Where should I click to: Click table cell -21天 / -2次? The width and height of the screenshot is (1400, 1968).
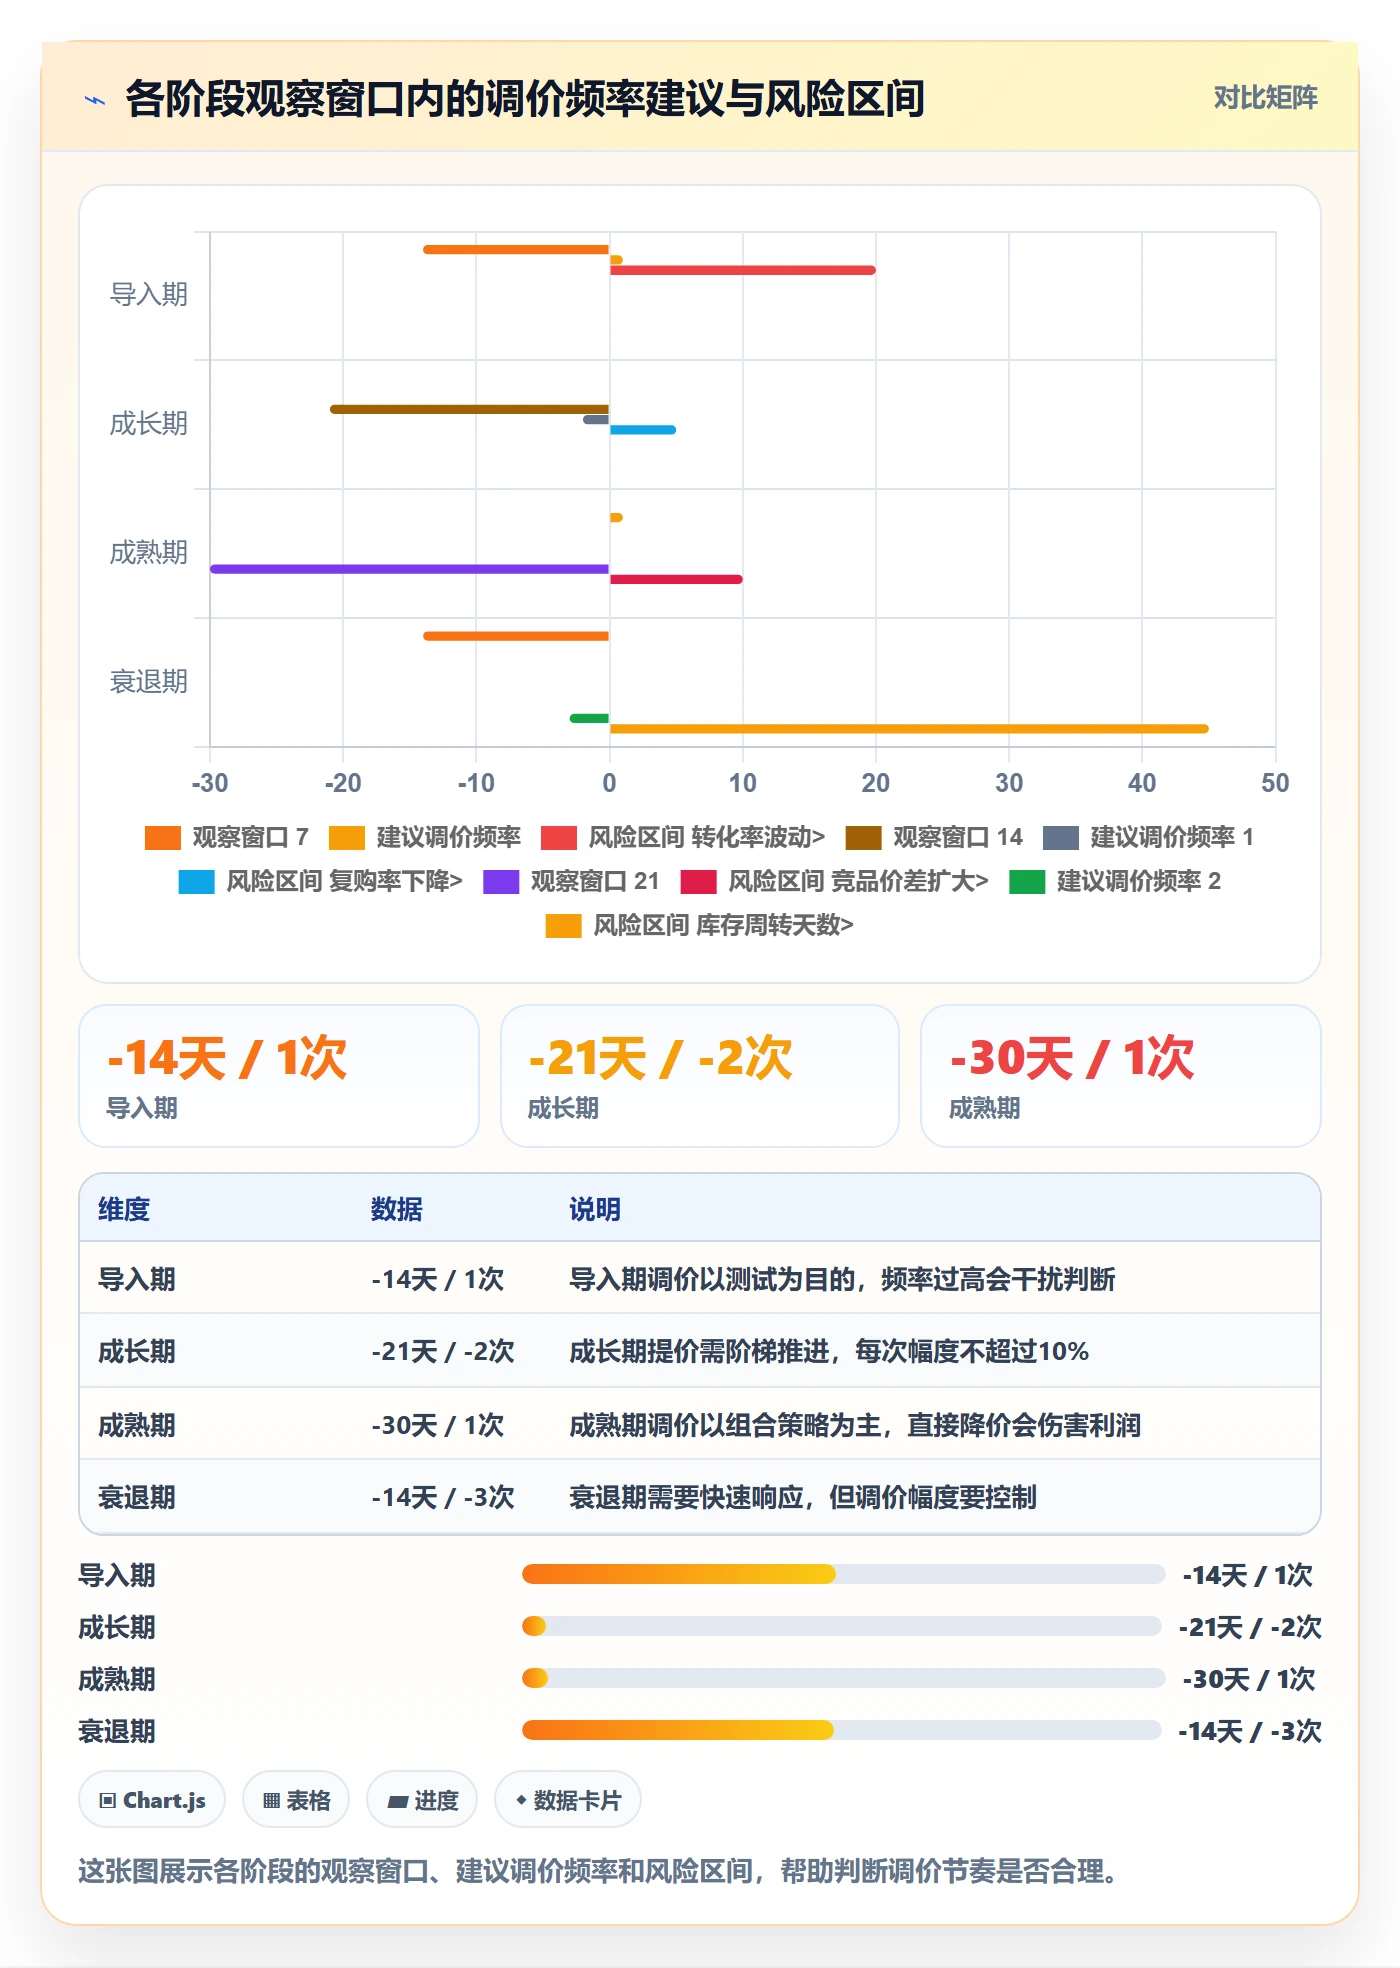(x=442, y=1352)
